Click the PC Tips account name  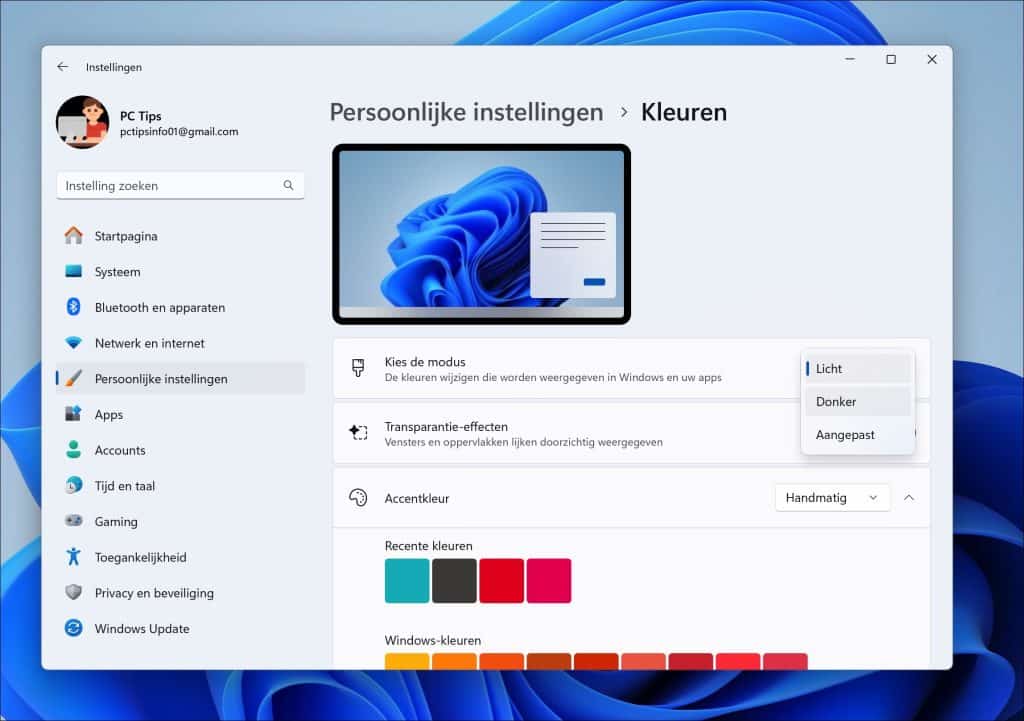pyautogui.click(x=140, y=116)
